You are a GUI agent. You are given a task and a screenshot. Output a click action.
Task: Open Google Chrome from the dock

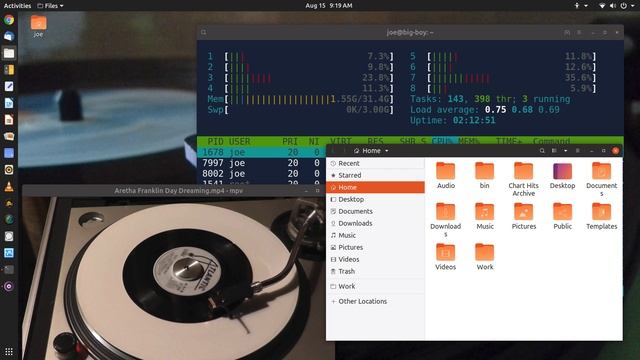9,20
